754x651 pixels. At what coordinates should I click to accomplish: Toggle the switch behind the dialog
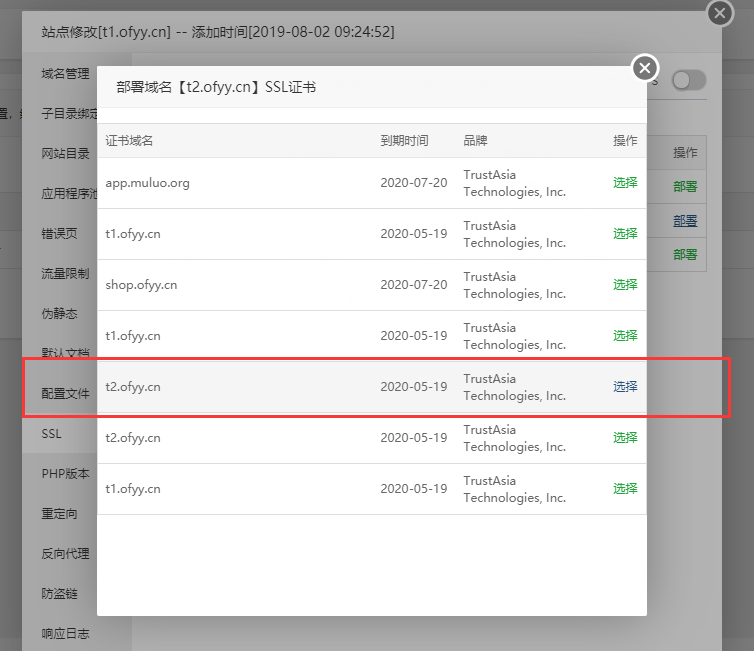tap(688, 81)
